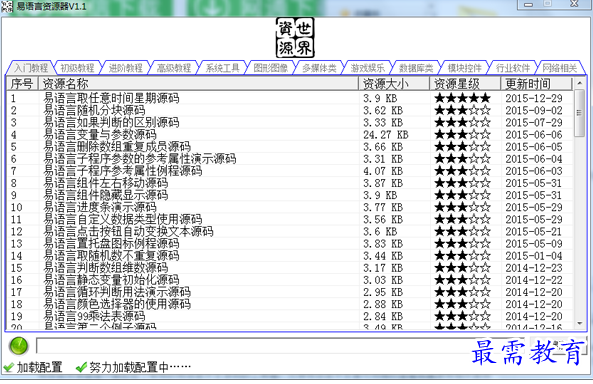Select row 易语言置托盘图标例程源码

click(x=290, y=244)
